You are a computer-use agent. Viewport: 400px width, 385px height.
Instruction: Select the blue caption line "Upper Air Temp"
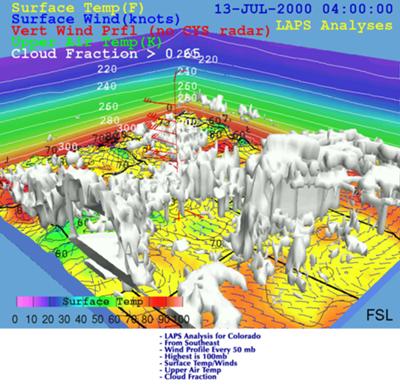[x=193, y=370]
